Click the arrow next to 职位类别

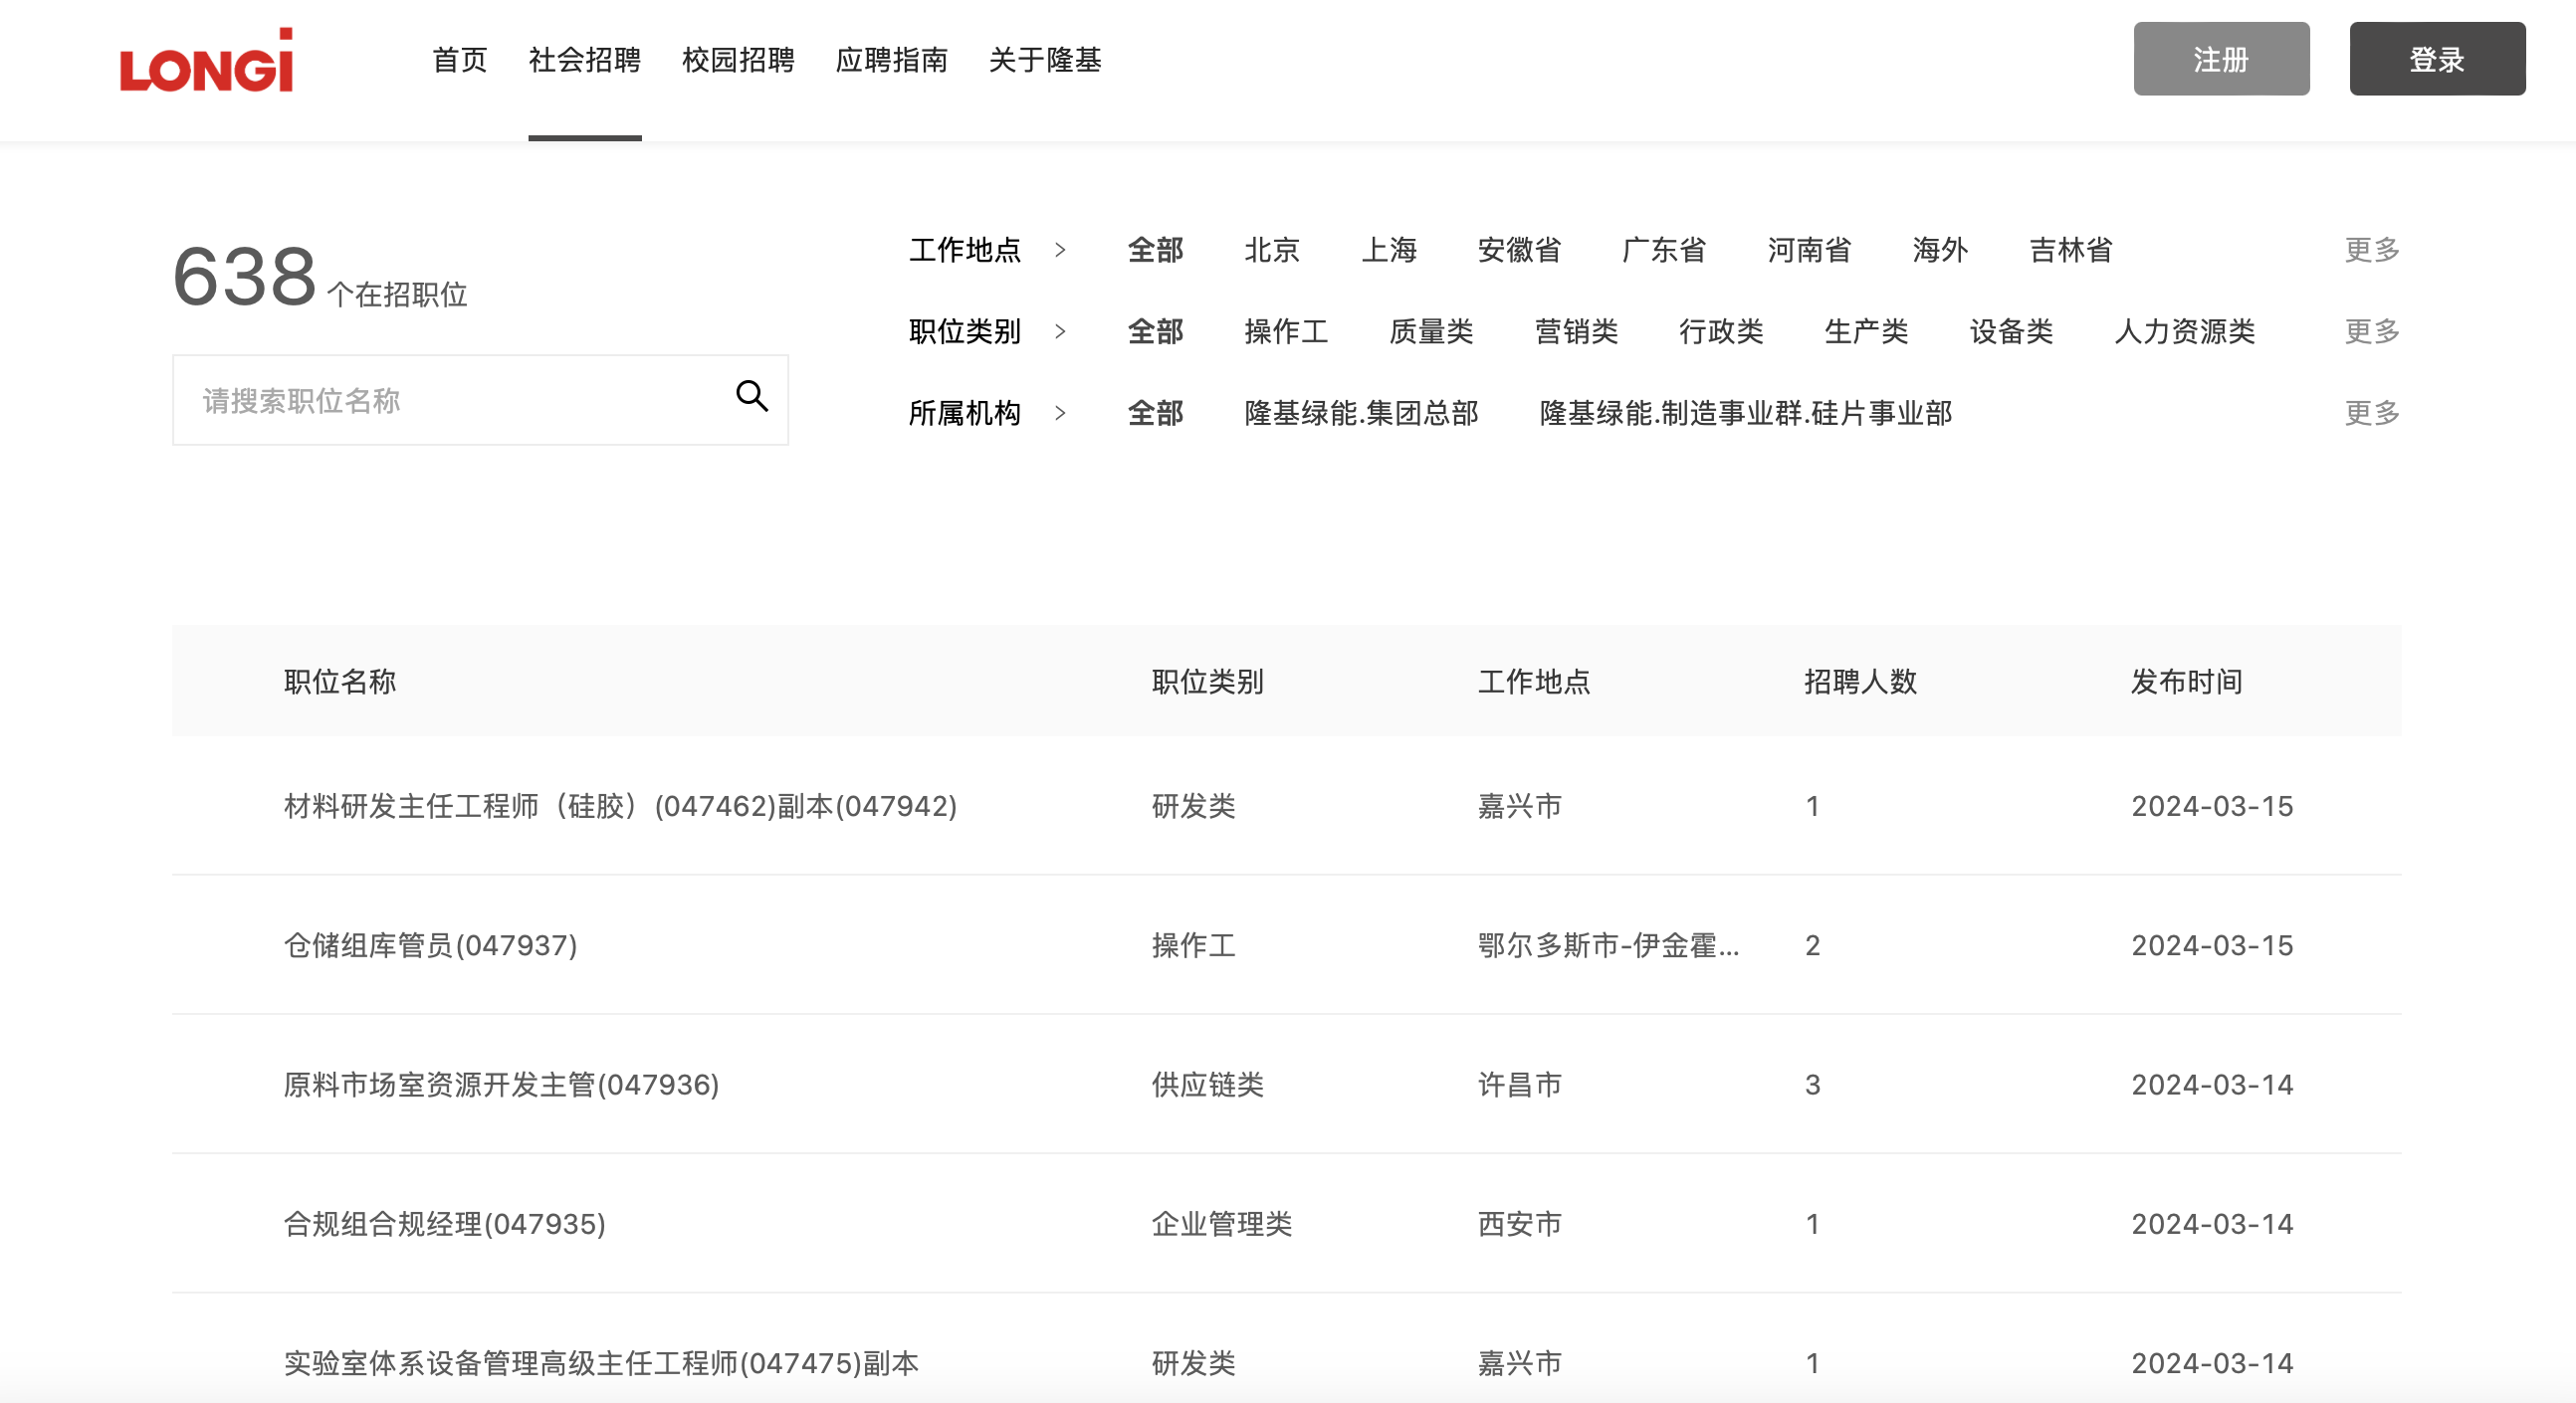click(x=1060, y=332)
